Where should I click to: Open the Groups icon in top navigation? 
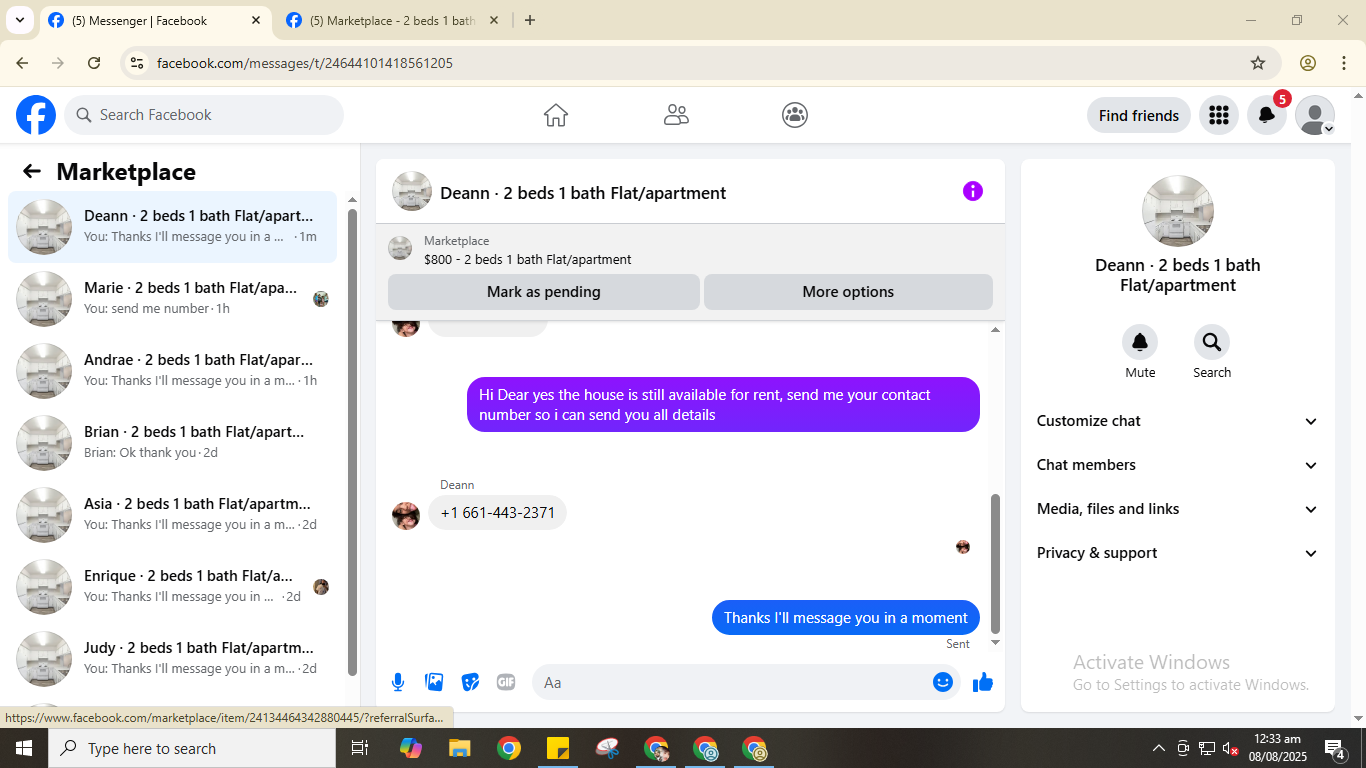click(x=795, y=115)
